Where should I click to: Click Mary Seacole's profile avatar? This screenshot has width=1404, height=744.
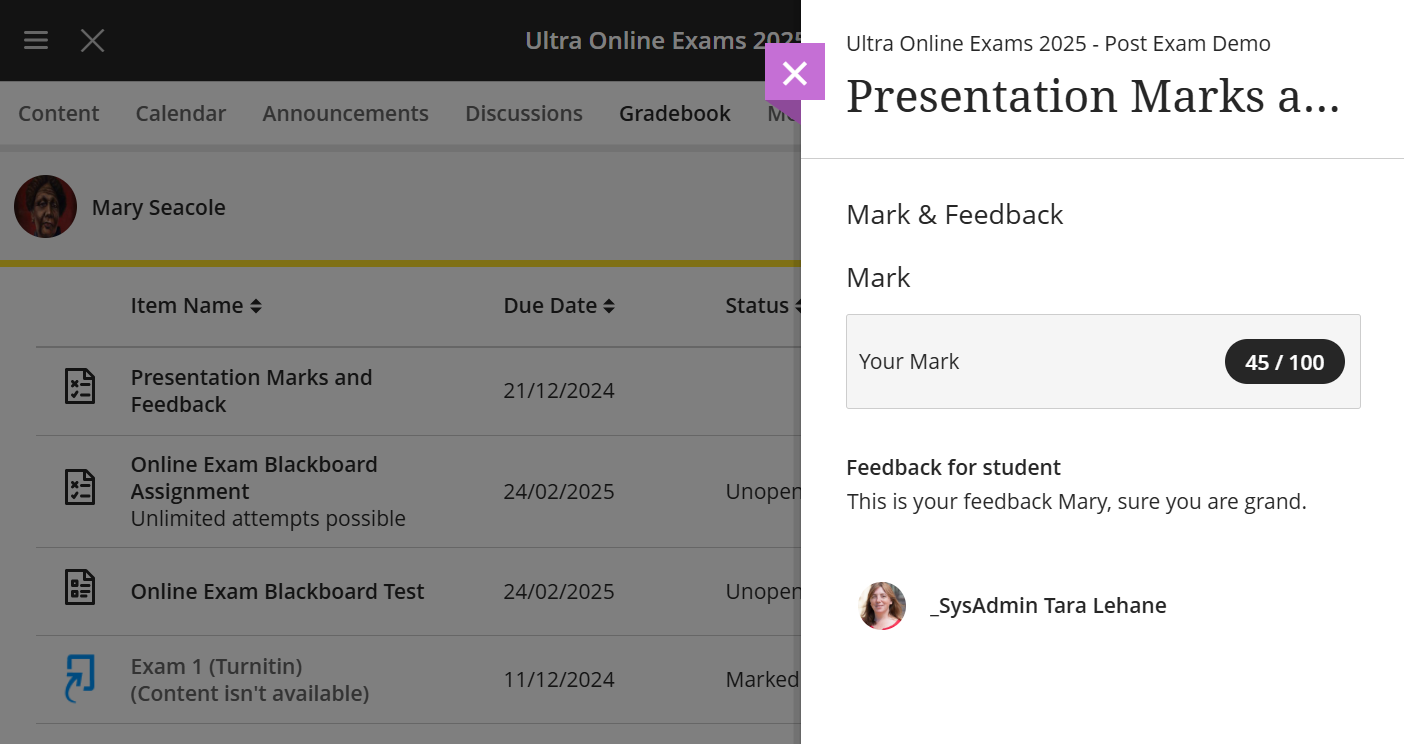tap(45, 206)
